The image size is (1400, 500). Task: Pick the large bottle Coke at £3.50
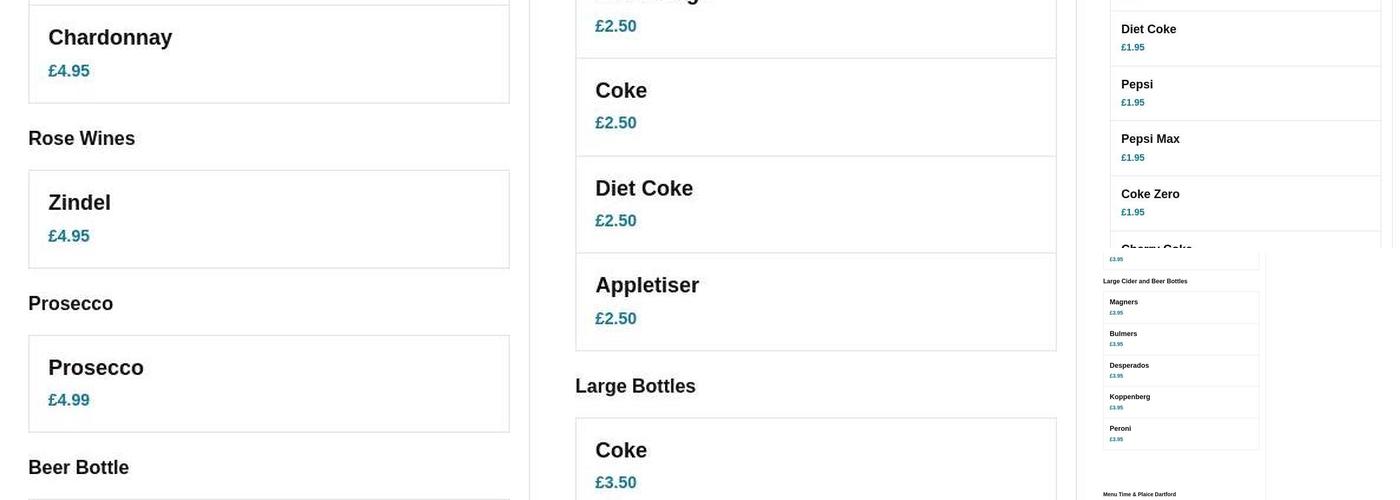815,465
